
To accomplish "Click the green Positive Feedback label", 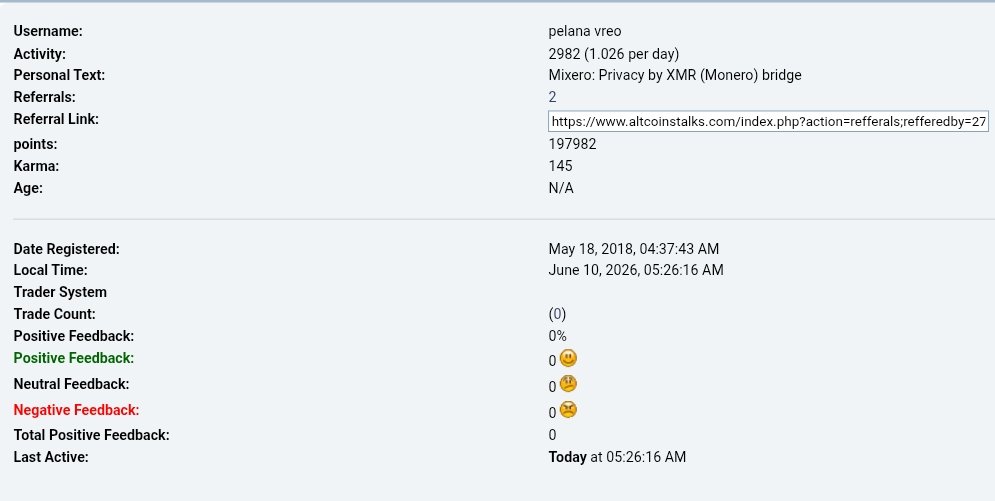I will click(x=74, y=358).
